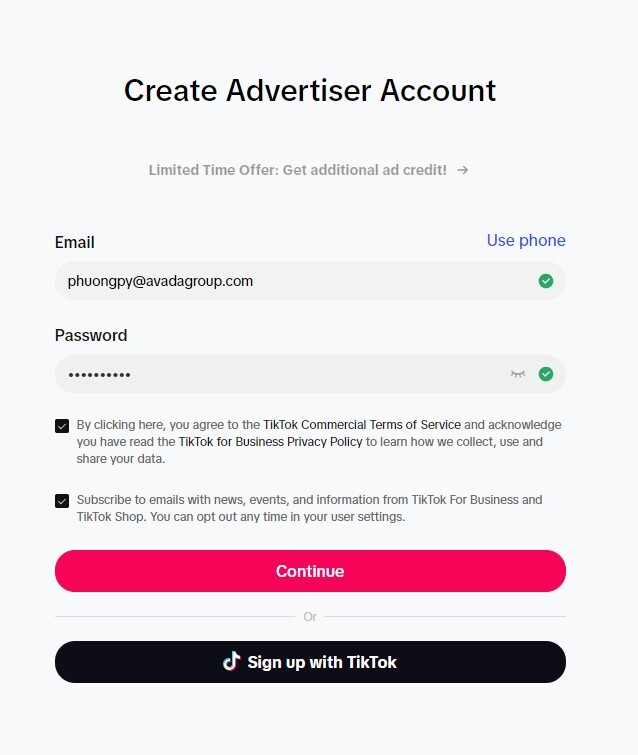Focus the Email input containing phuongpy@avadagroup.com
The image size is (638, 755).
point(310,281)
